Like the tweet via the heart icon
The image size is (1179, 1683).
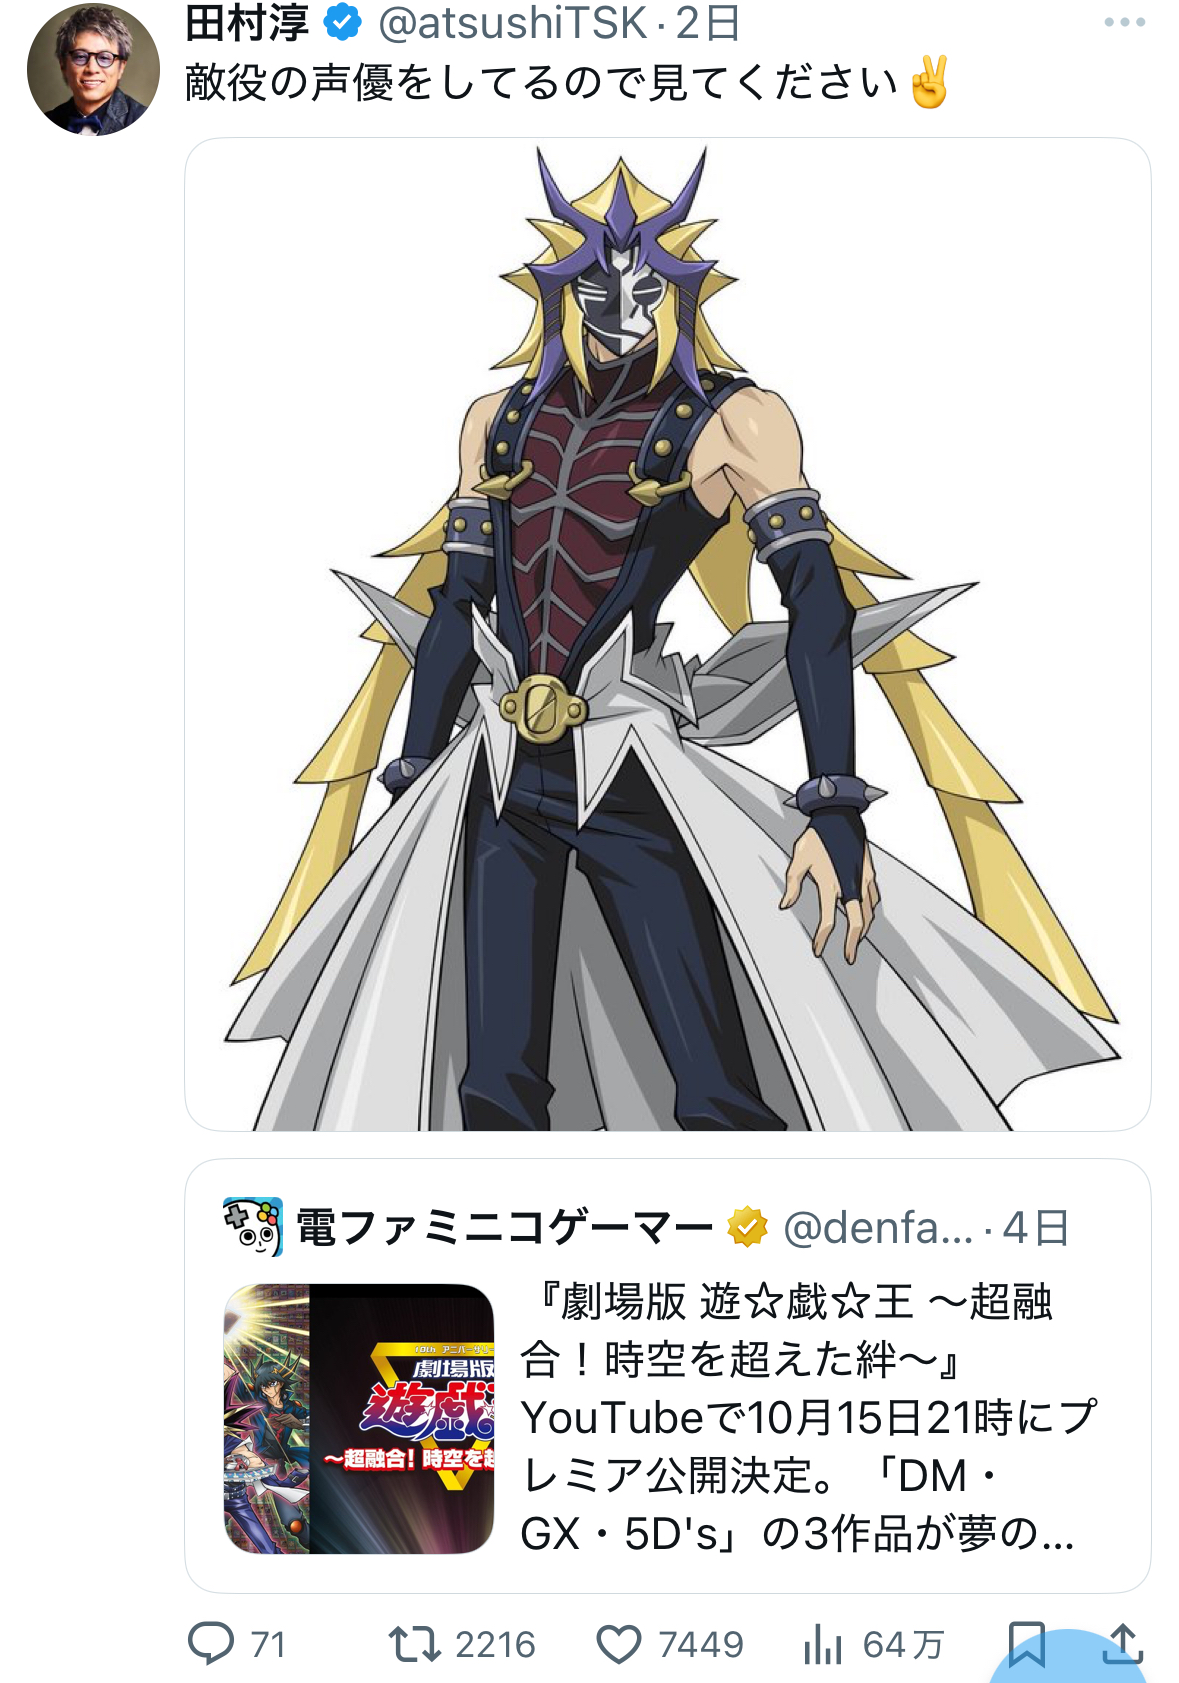[619, 1644]
